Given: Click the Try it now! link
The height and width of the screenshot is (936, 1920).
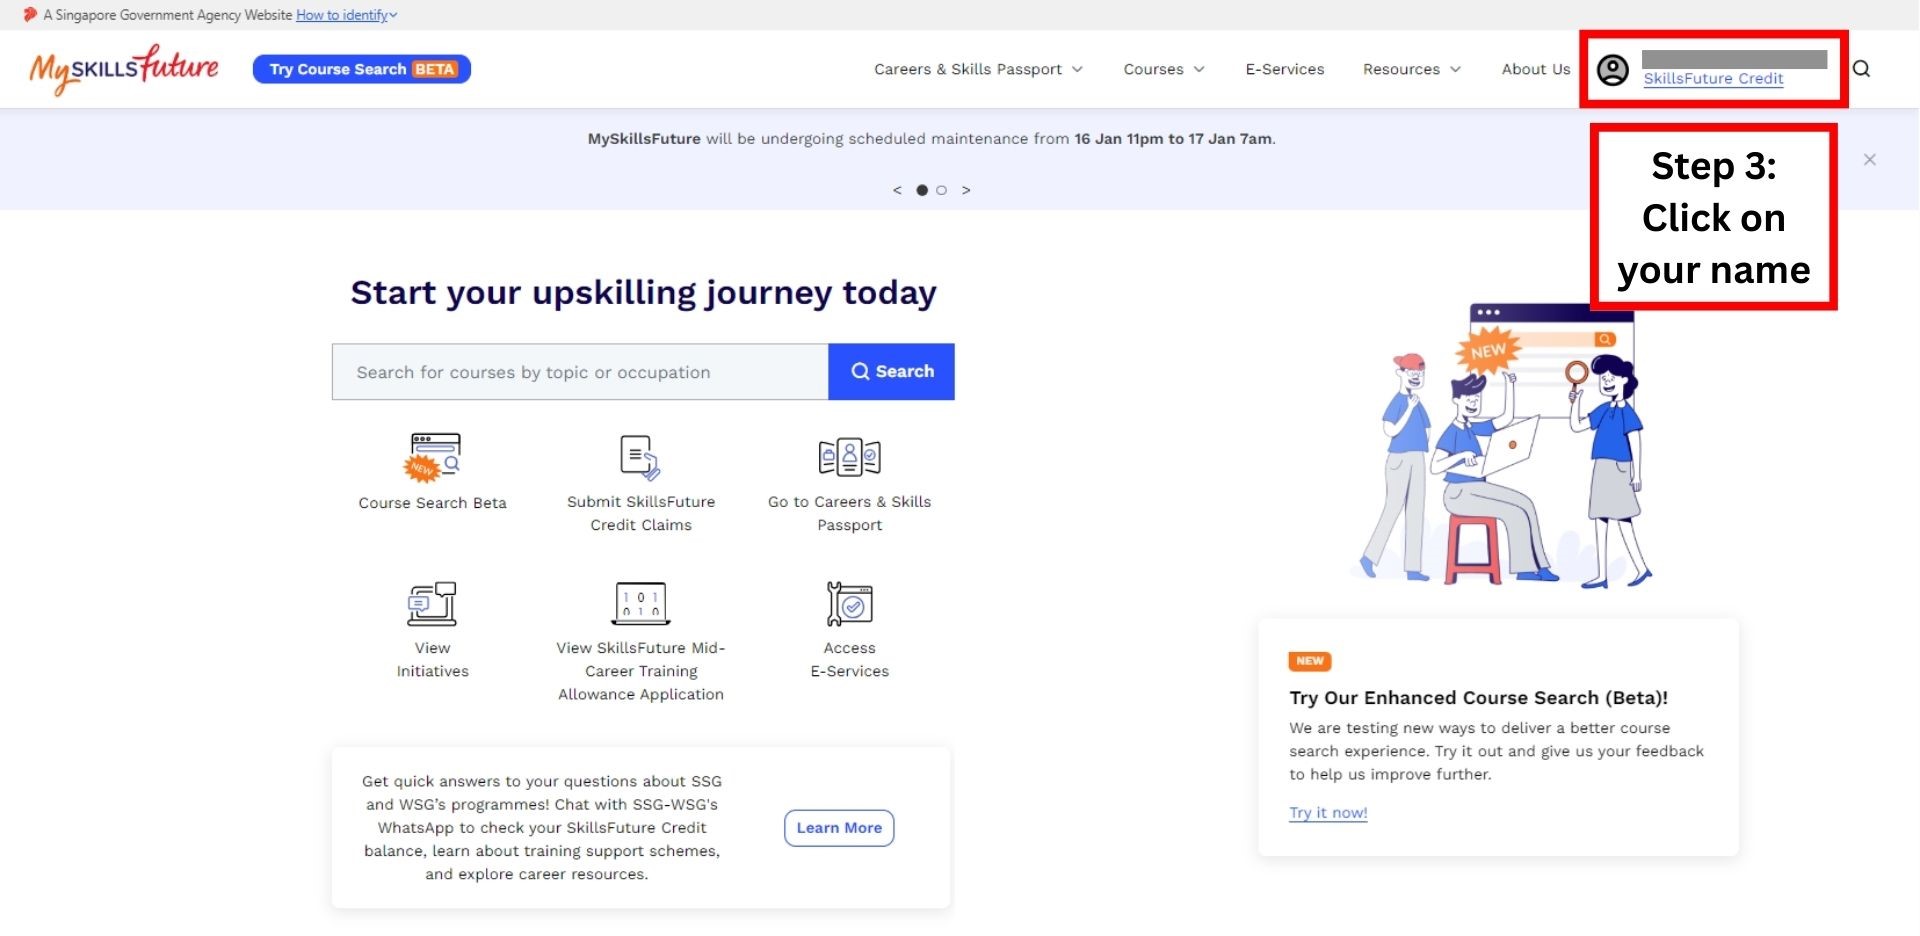Looking at the screenshot, I should 1328,813.
